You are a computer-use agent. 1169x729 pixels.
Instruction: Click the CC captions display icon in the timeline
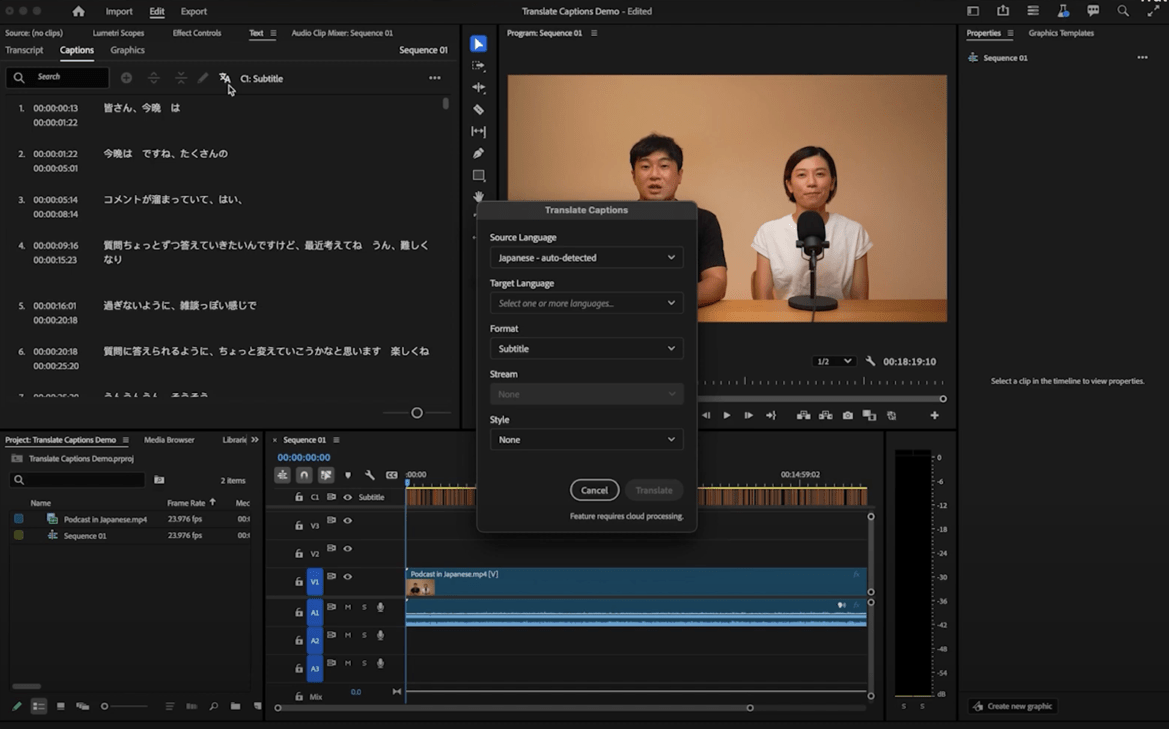[392, 475]
